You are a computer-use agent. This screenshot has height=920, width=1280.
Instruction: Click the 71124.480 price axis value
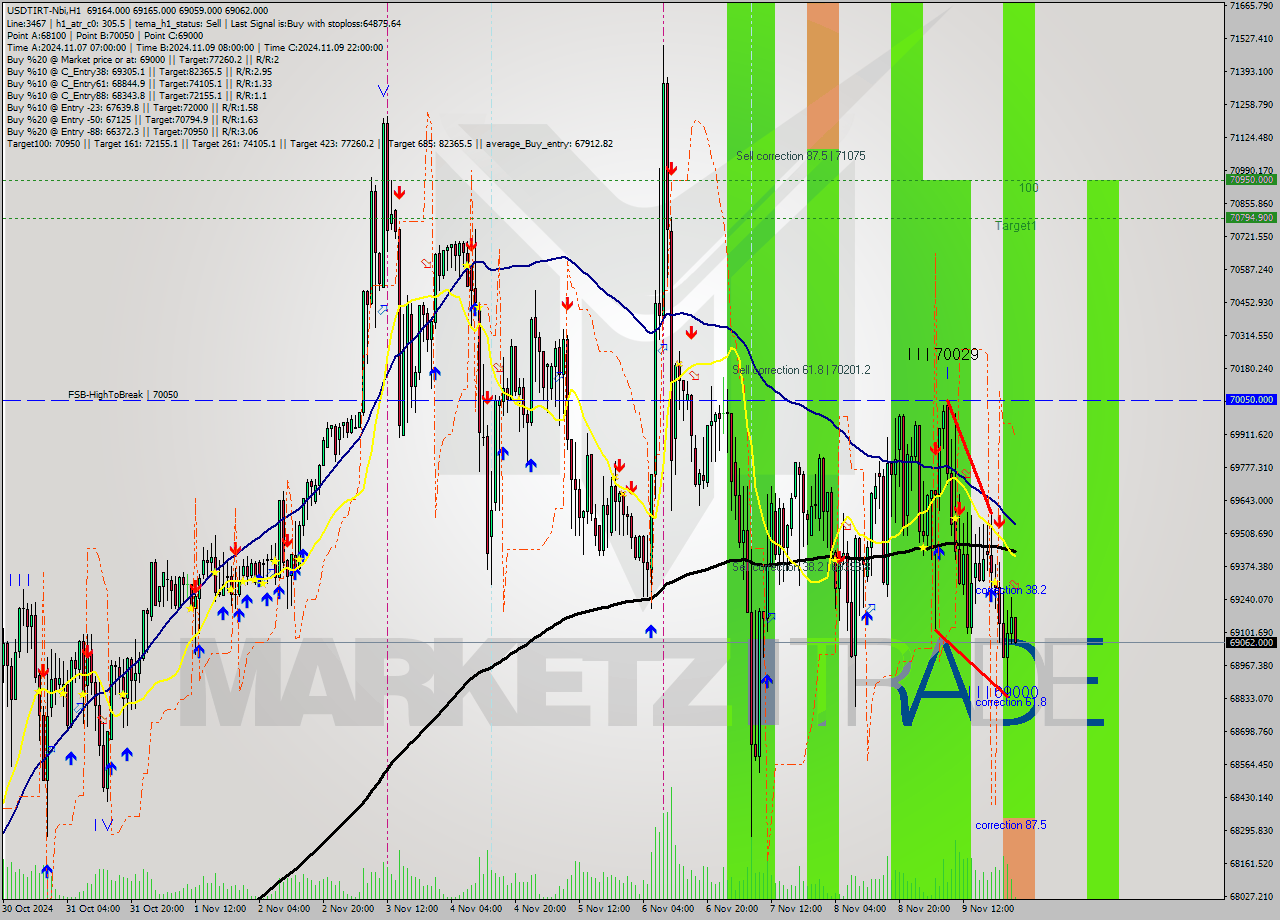click(x=1253, y=138)
